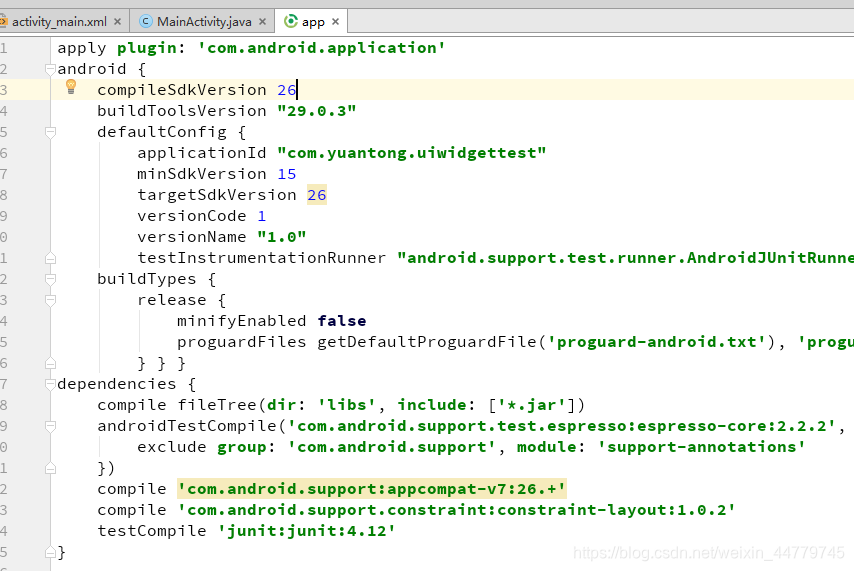Click the testCompile keyword
Screen dimensions: 854x571
(152, 531)
